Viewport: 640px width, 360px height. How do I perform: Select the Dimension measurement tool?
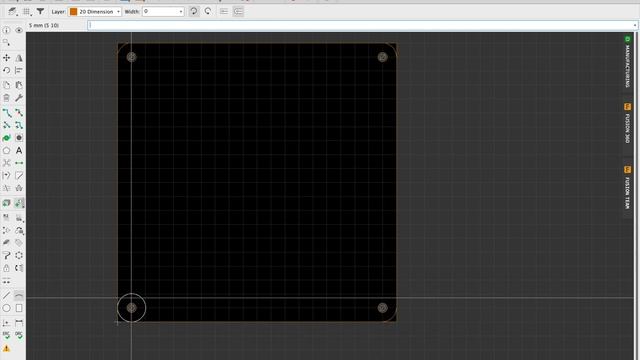tap(19, 323)
